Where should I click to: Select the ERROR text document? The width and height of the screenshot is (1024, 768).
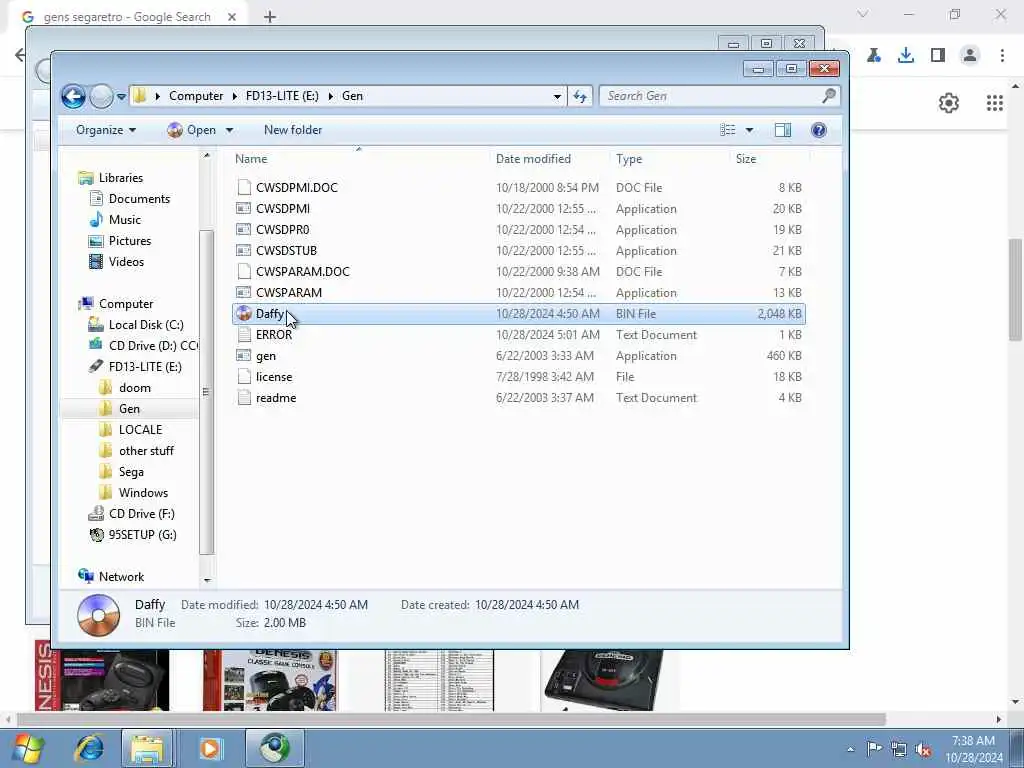tap(519, 334)
